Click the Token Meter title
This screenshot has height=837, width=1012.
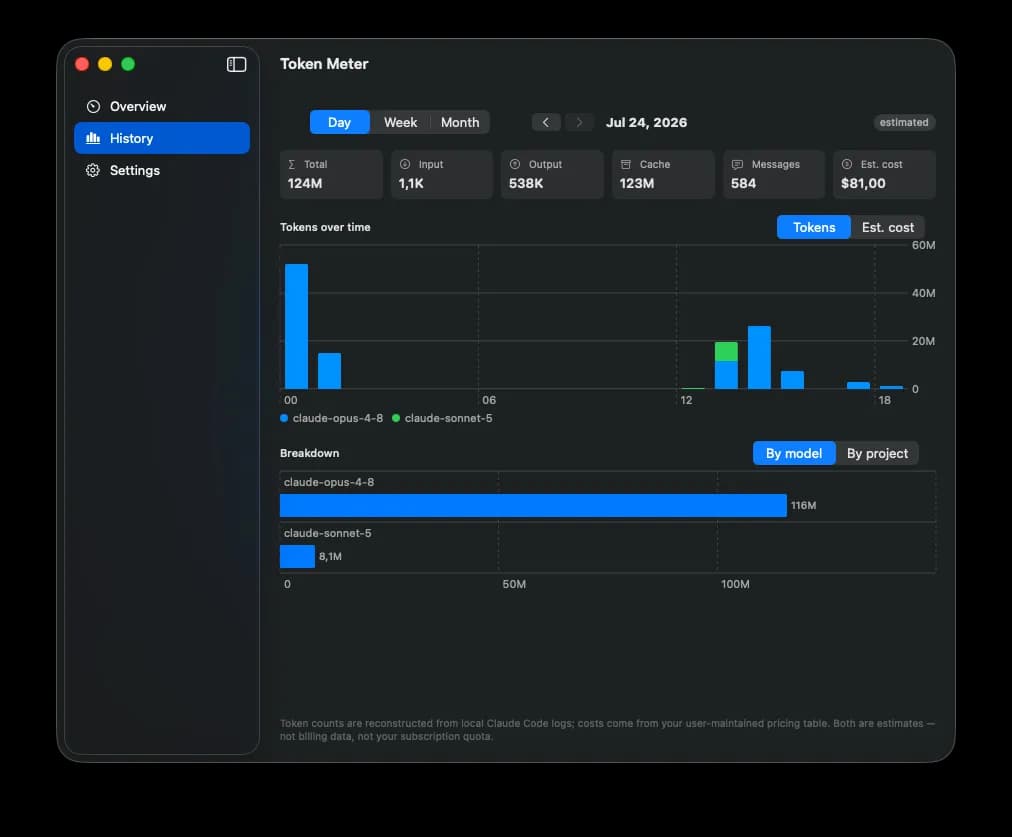324,64
